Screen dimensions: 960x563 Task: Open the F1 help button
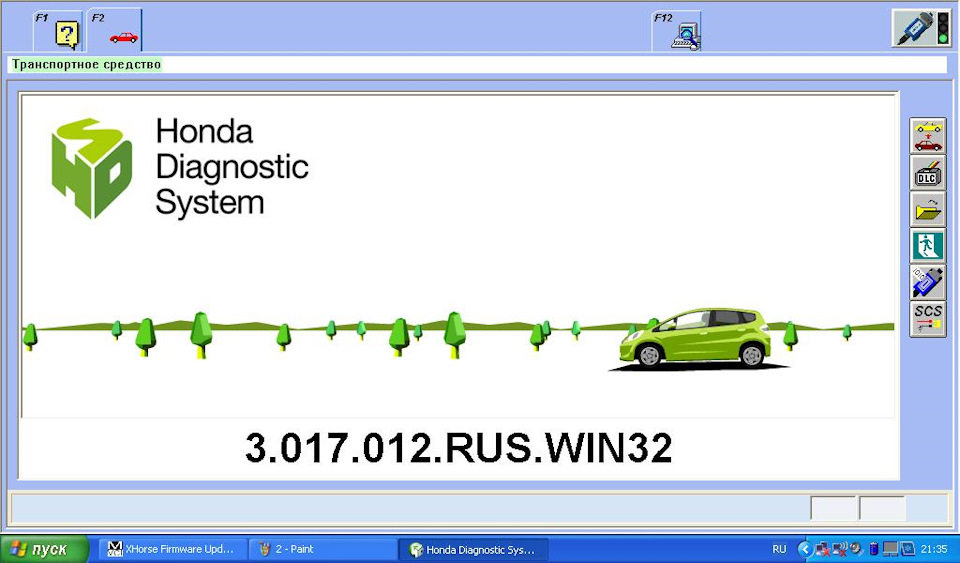tap(58, 31)
